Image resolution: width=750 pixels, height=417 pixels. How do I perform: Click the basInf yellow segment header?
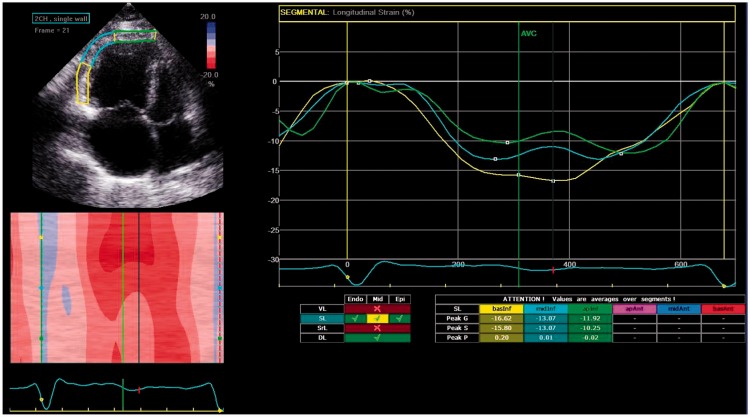[x=501, y=309]
